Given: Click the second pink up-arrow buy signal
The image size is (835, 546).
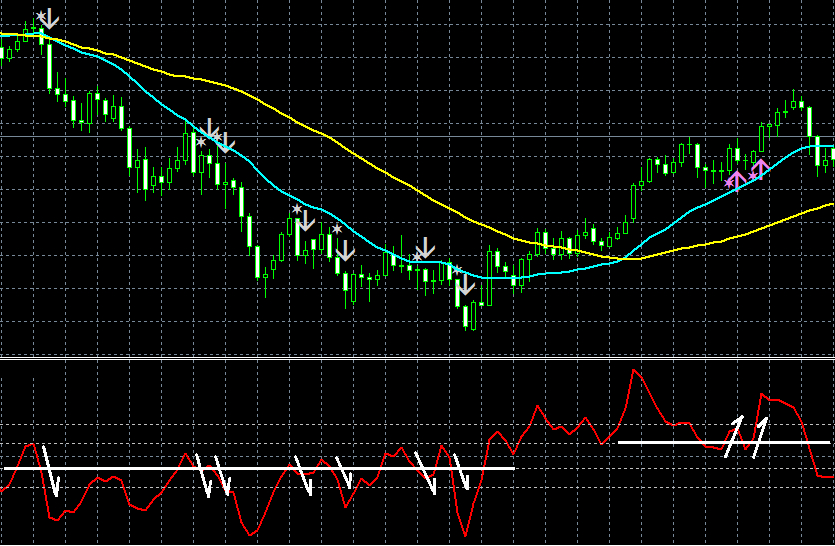Looking at the screenshot, I should click(x=760, y=169).
